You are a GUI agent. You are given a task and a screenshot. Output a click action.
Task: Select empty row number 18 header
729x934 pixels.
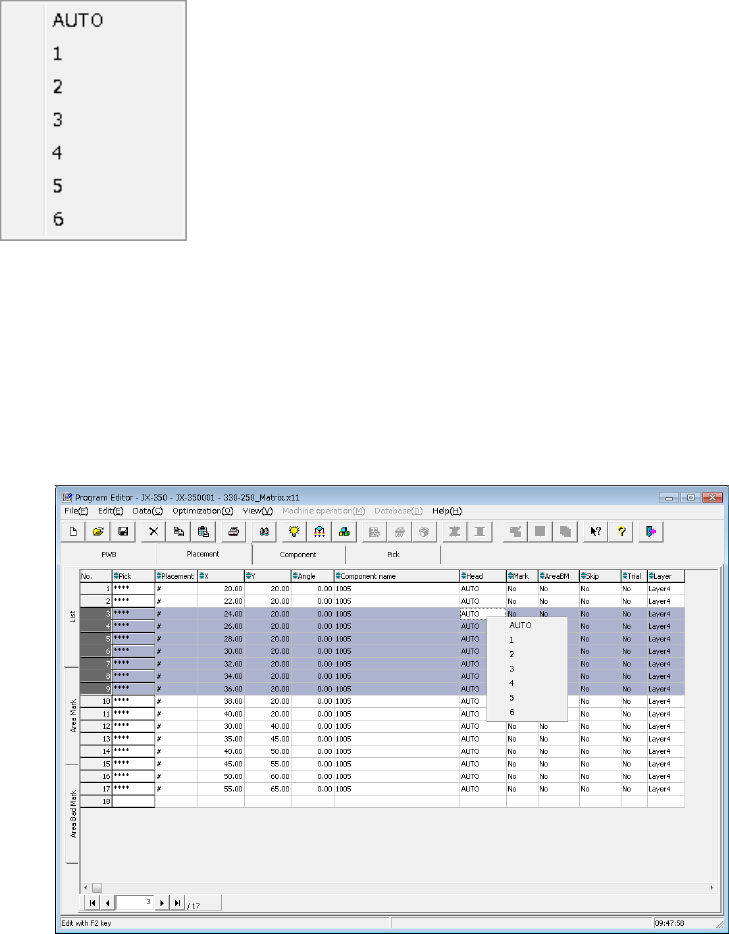point(96,802)
